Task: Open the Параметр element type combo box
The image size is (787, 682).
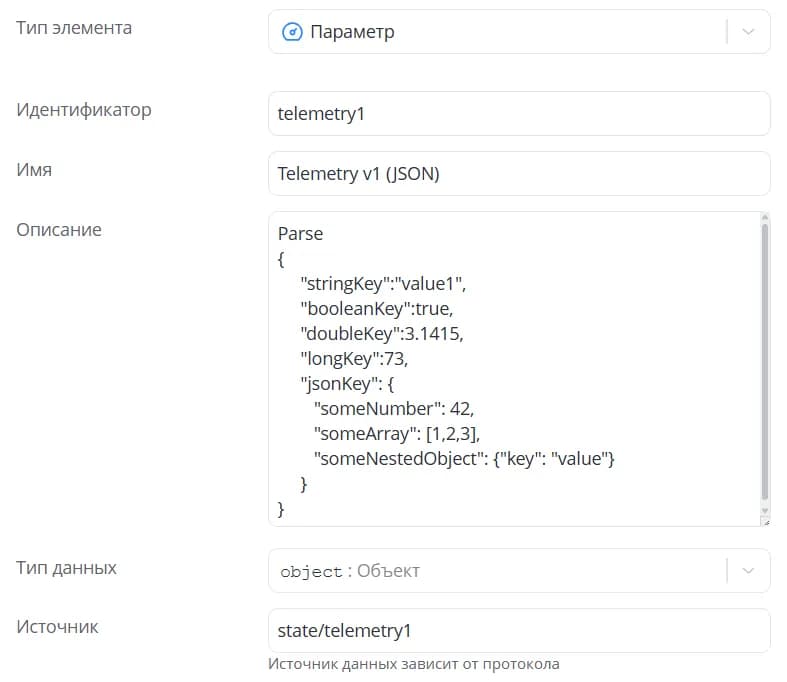Action: coord(519,32)
